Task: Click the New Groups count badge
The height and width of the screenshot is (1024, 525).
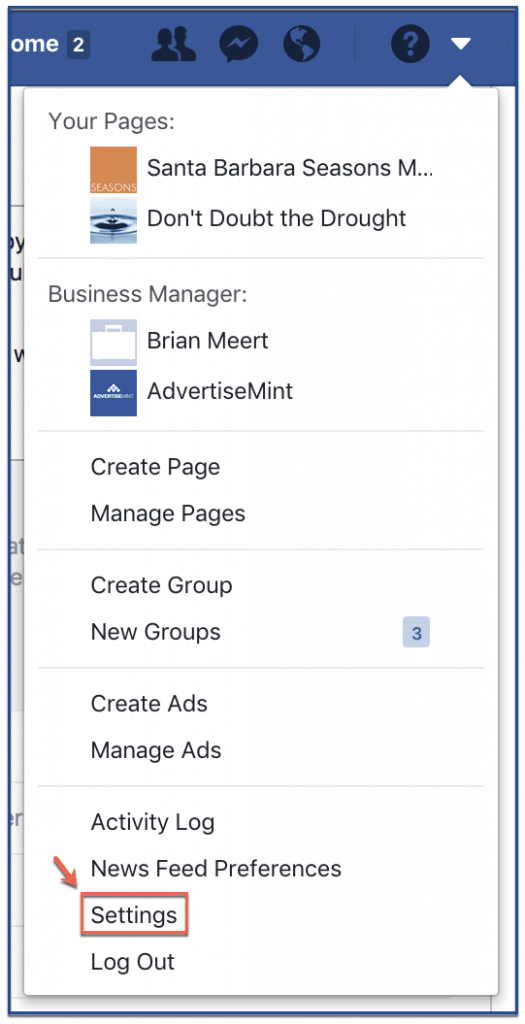Action: point(417,633)
